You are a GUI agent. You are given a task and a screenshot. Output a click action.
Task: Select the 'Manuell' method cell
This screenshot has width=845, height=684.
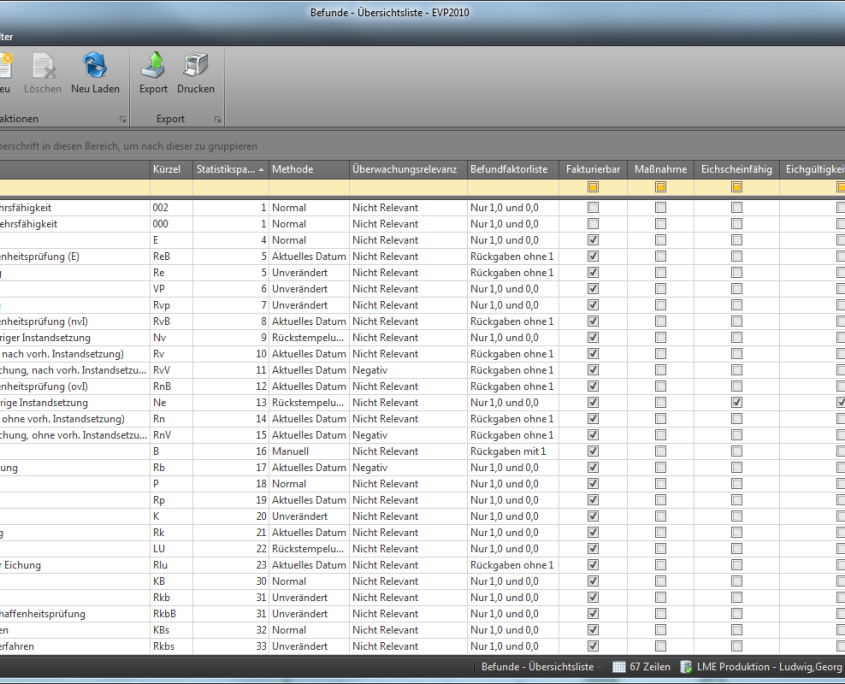tap(309, 451)
